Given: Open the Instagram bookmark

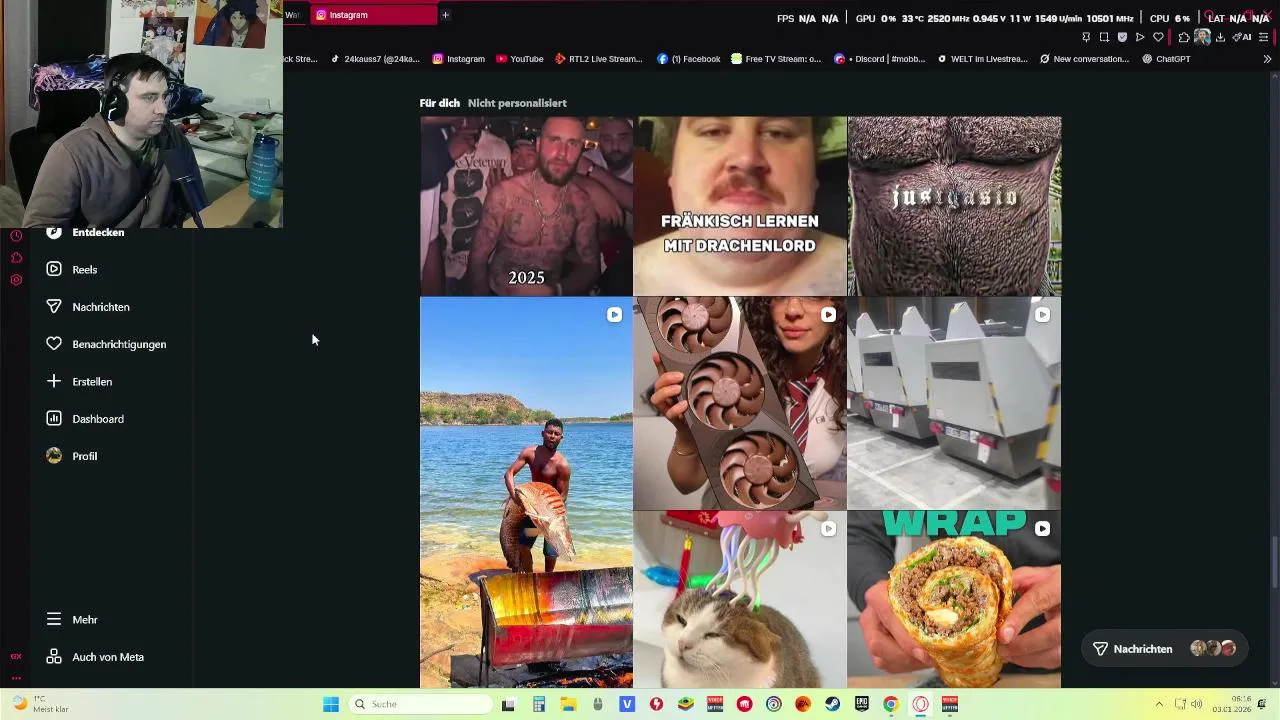Looking at the screenshot, I should (x=458, y=59).
